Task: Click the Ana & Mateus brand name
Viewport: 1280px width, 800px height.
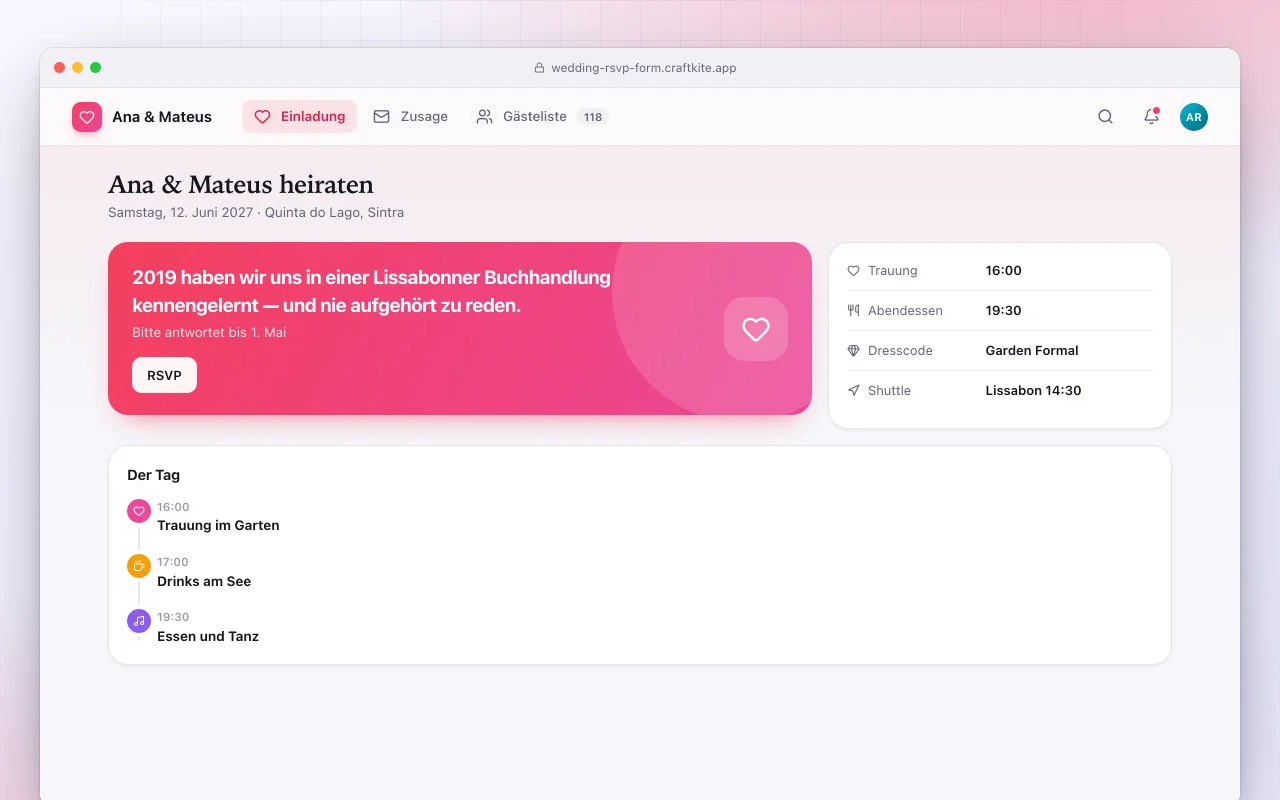Action: (x=162, y=117)
